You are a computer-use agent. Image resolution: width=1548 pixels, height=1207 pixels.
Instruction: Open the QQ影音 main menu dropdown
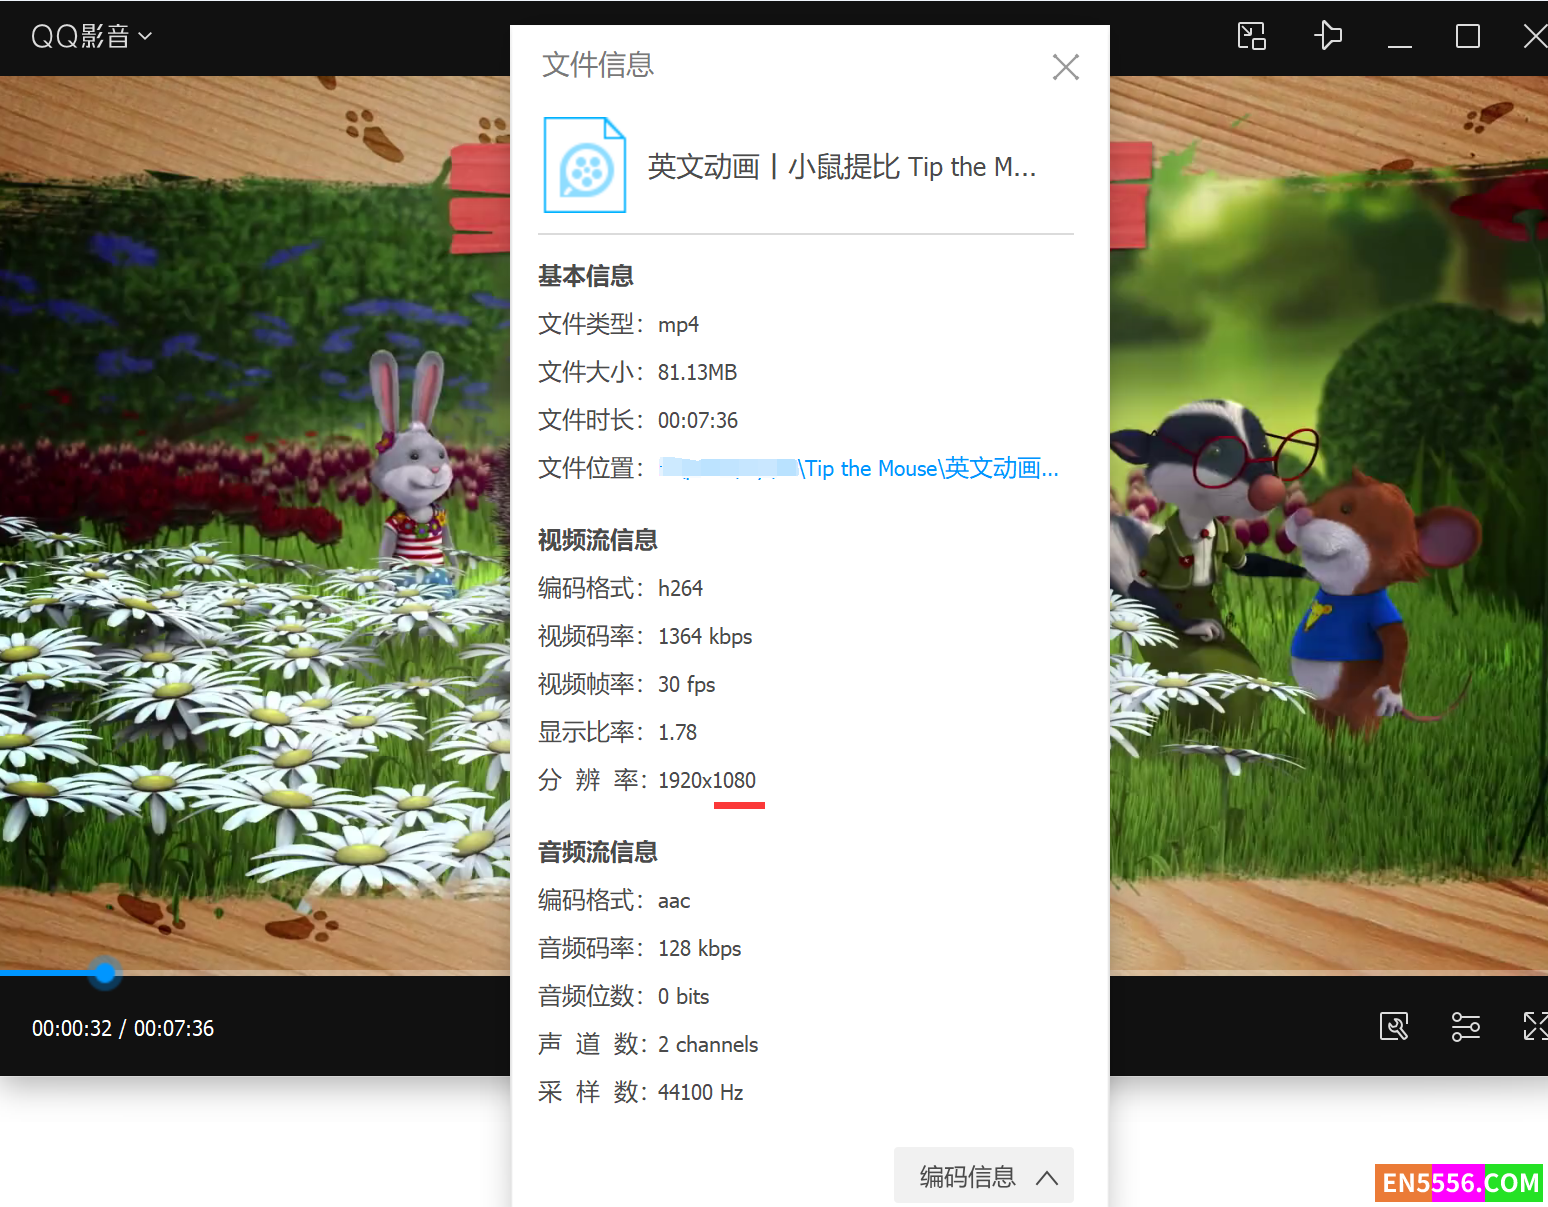tap(91, 37)
